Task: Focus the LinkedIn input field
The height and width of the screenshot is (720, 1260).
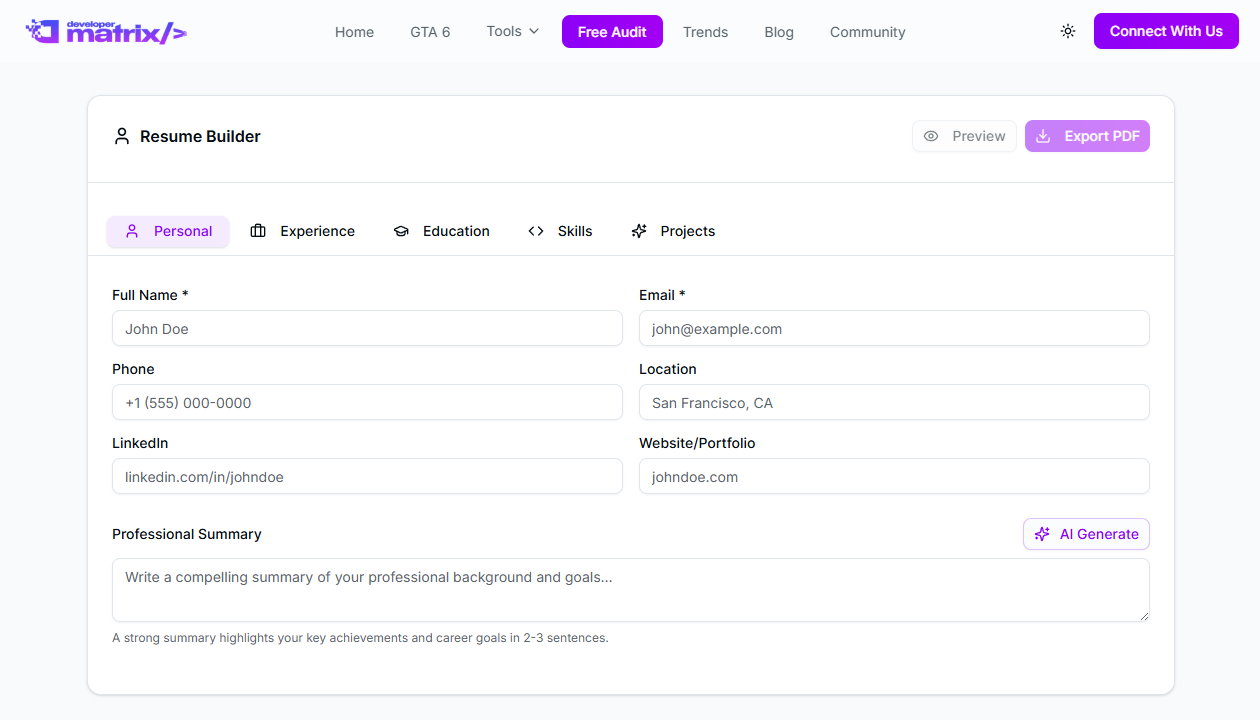Action: point(367,476)
